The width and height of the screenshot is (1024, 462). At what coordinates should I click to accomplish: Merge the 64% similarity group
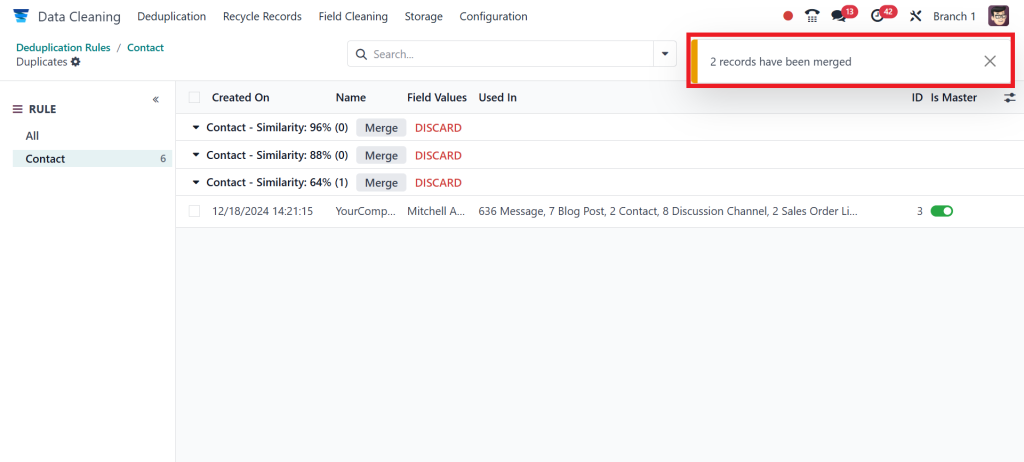(x=381, y=182)
